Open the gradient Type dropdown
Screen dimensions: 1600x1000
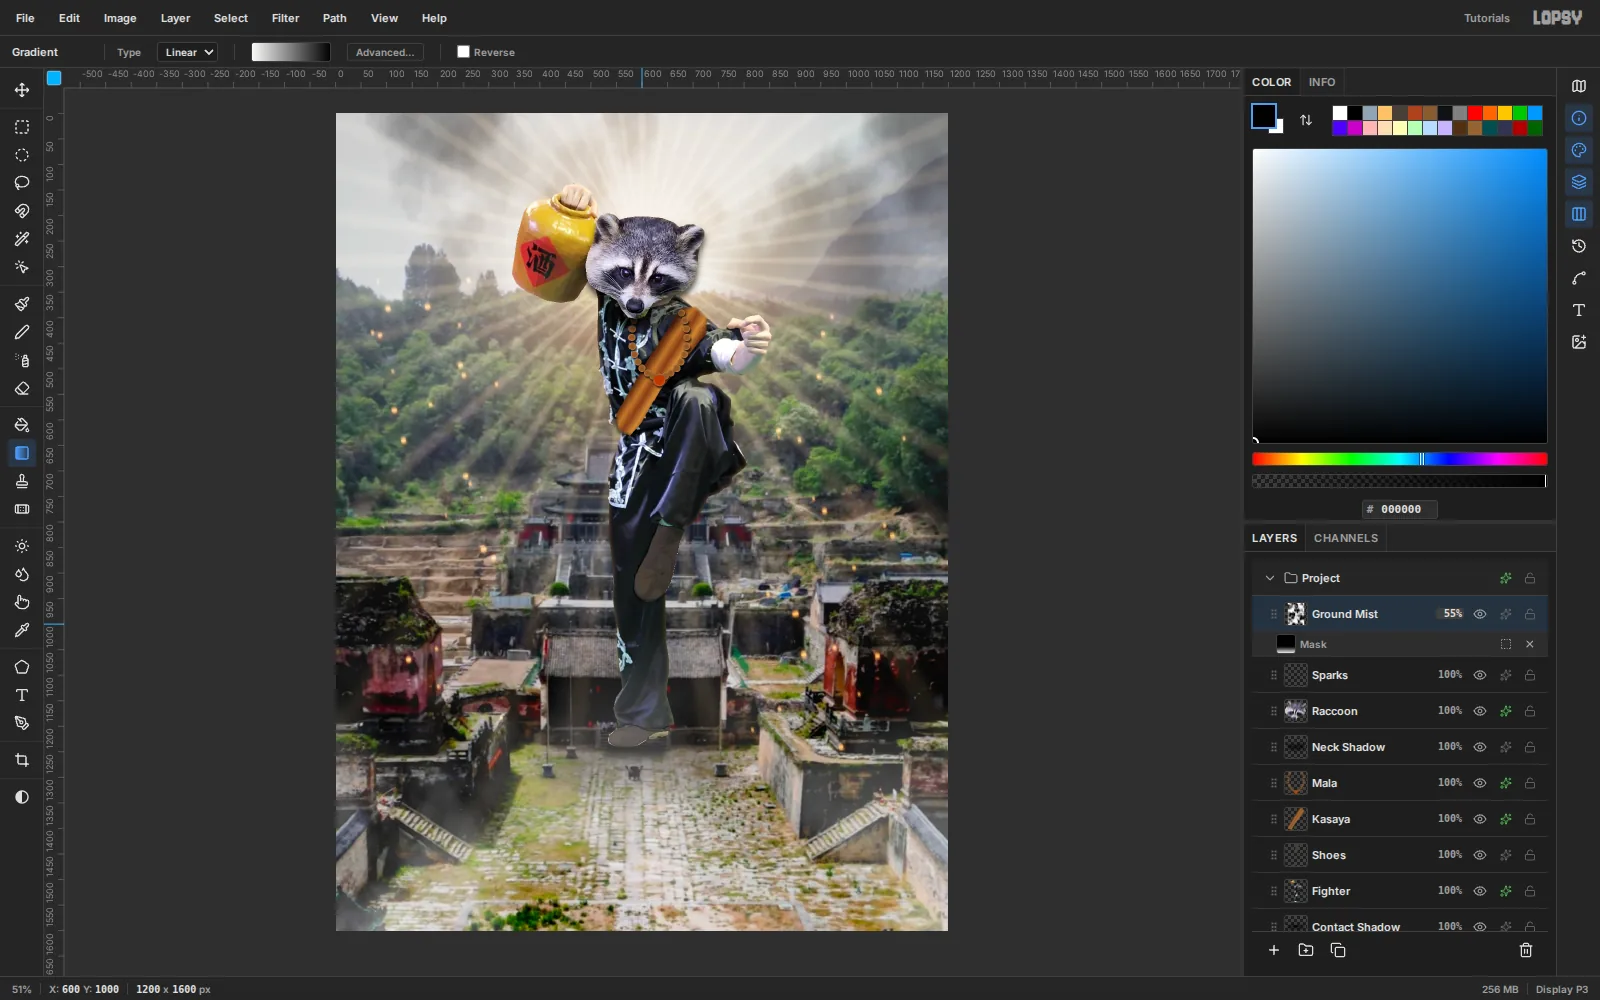coord(187,52)
